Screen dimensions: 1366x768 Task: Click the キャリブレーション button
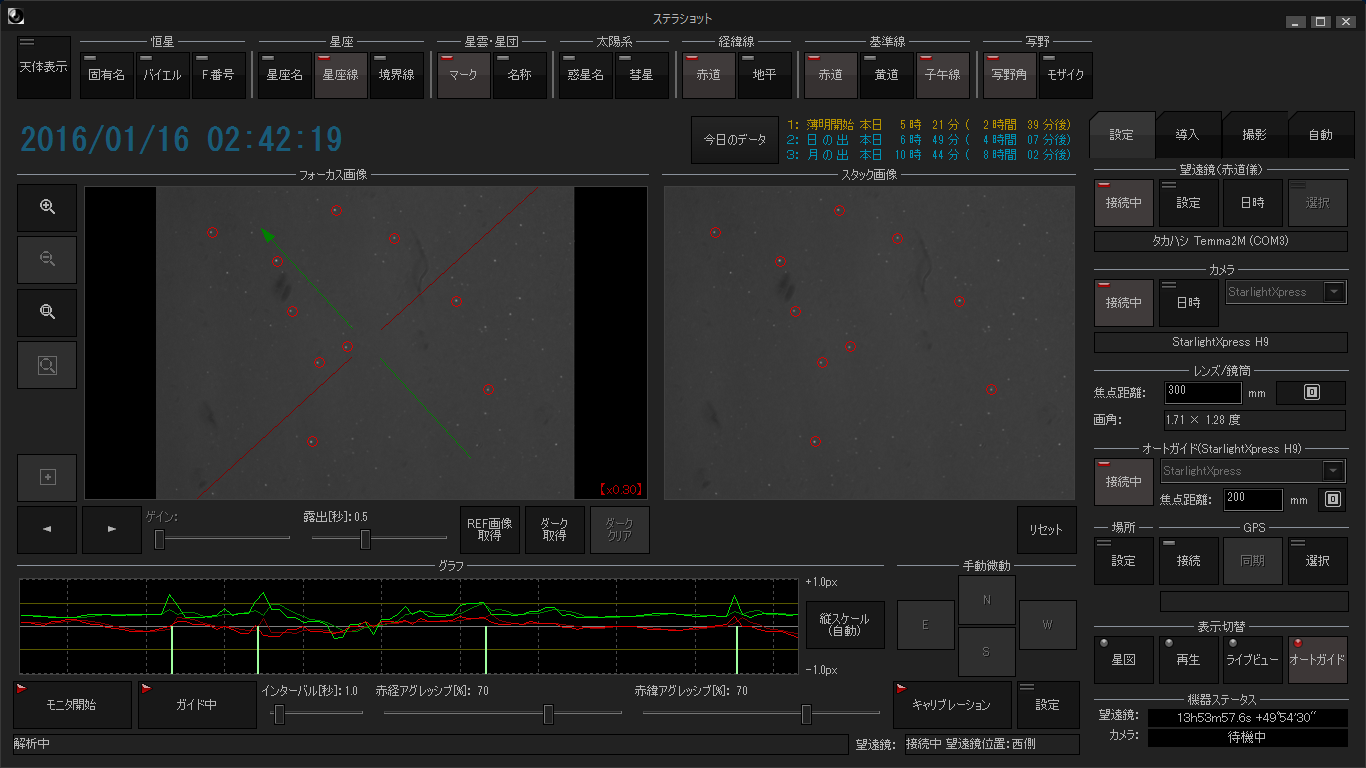coord(951,705)
